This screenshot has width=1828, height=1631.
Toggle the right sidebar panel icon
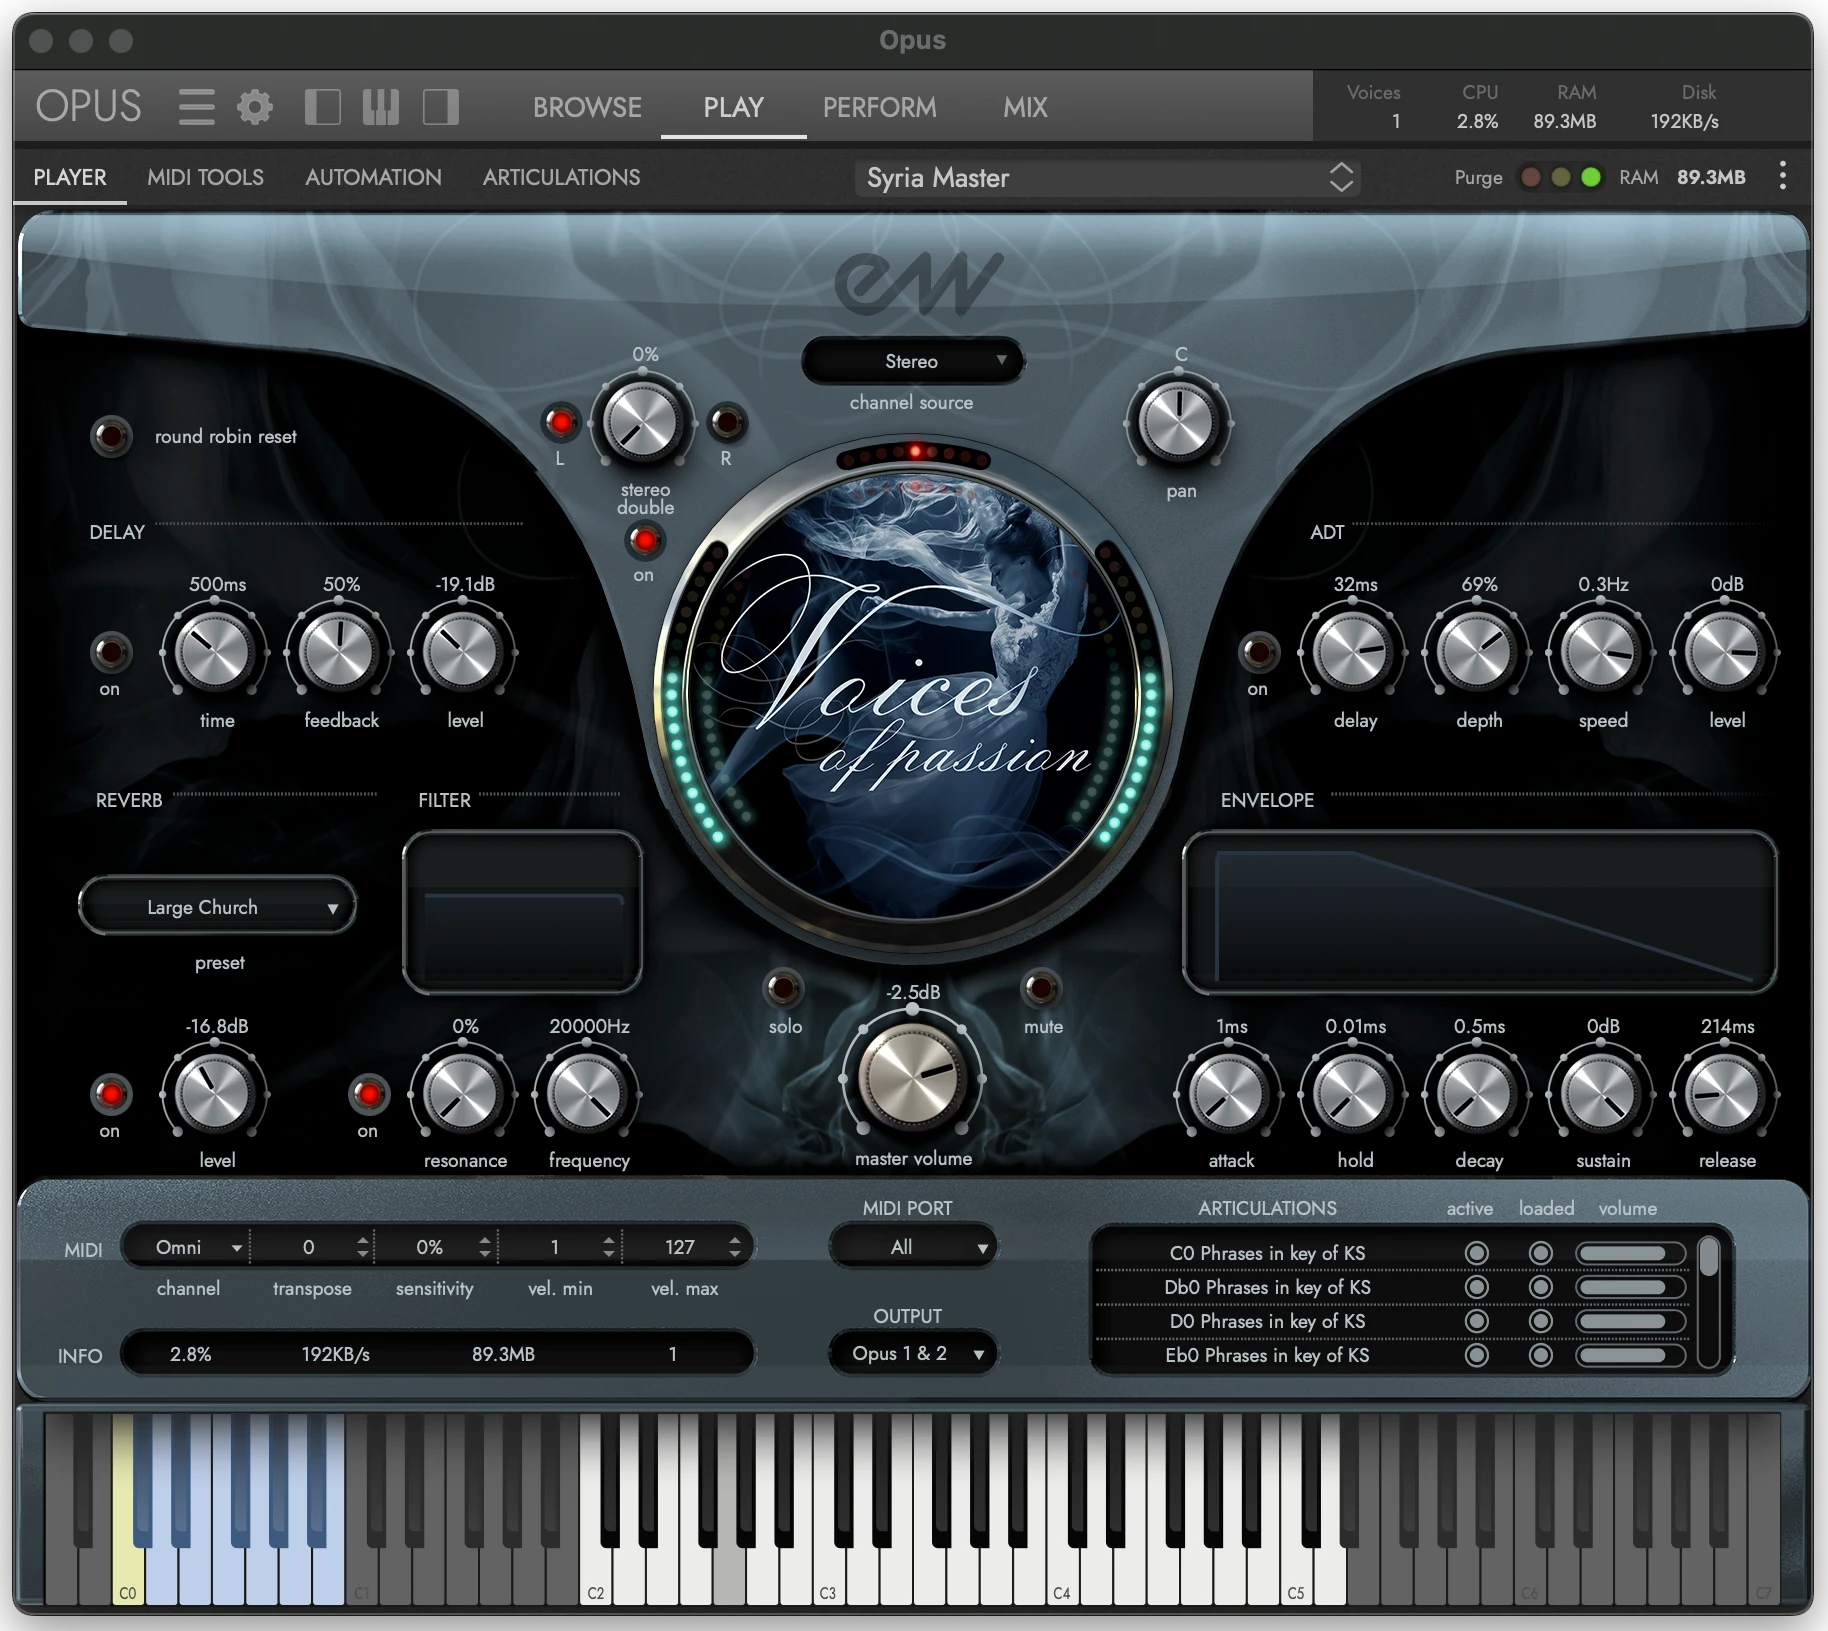point(440,107)
